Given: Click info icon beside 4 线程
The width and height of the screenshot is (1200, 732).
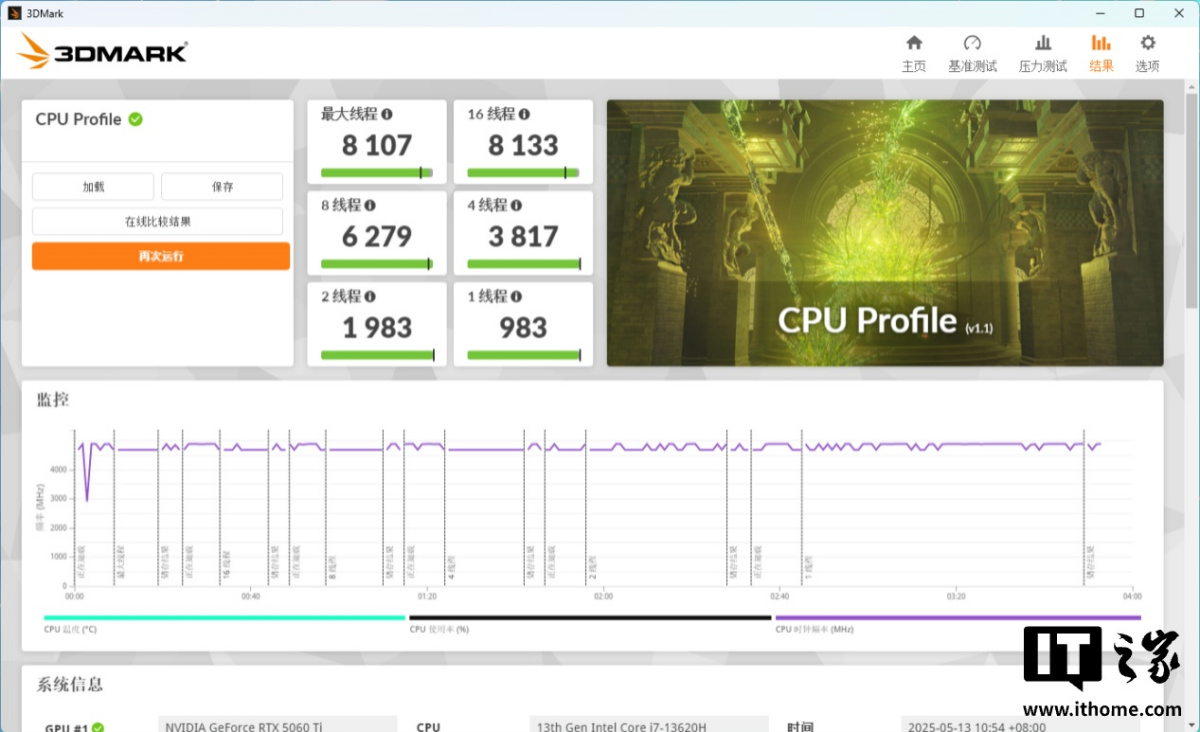Looking at the screenshot, I should pos(516,205).
